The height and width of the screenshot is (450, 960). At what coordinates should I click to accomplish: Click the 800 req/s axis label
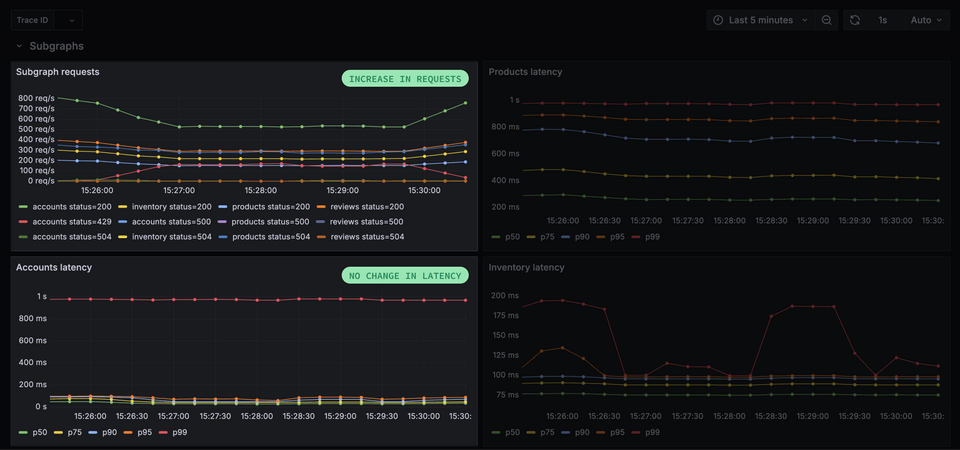[36, 98]
